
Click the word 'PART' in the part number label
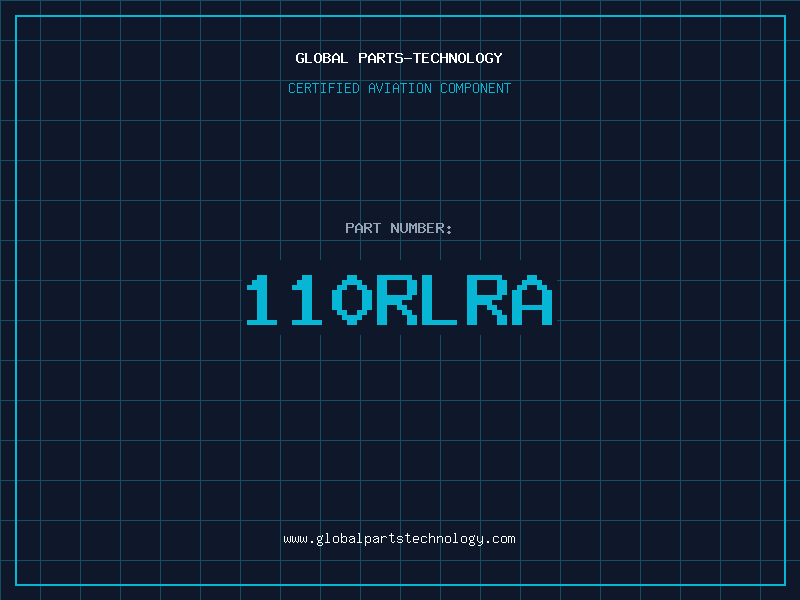[363, 228]
